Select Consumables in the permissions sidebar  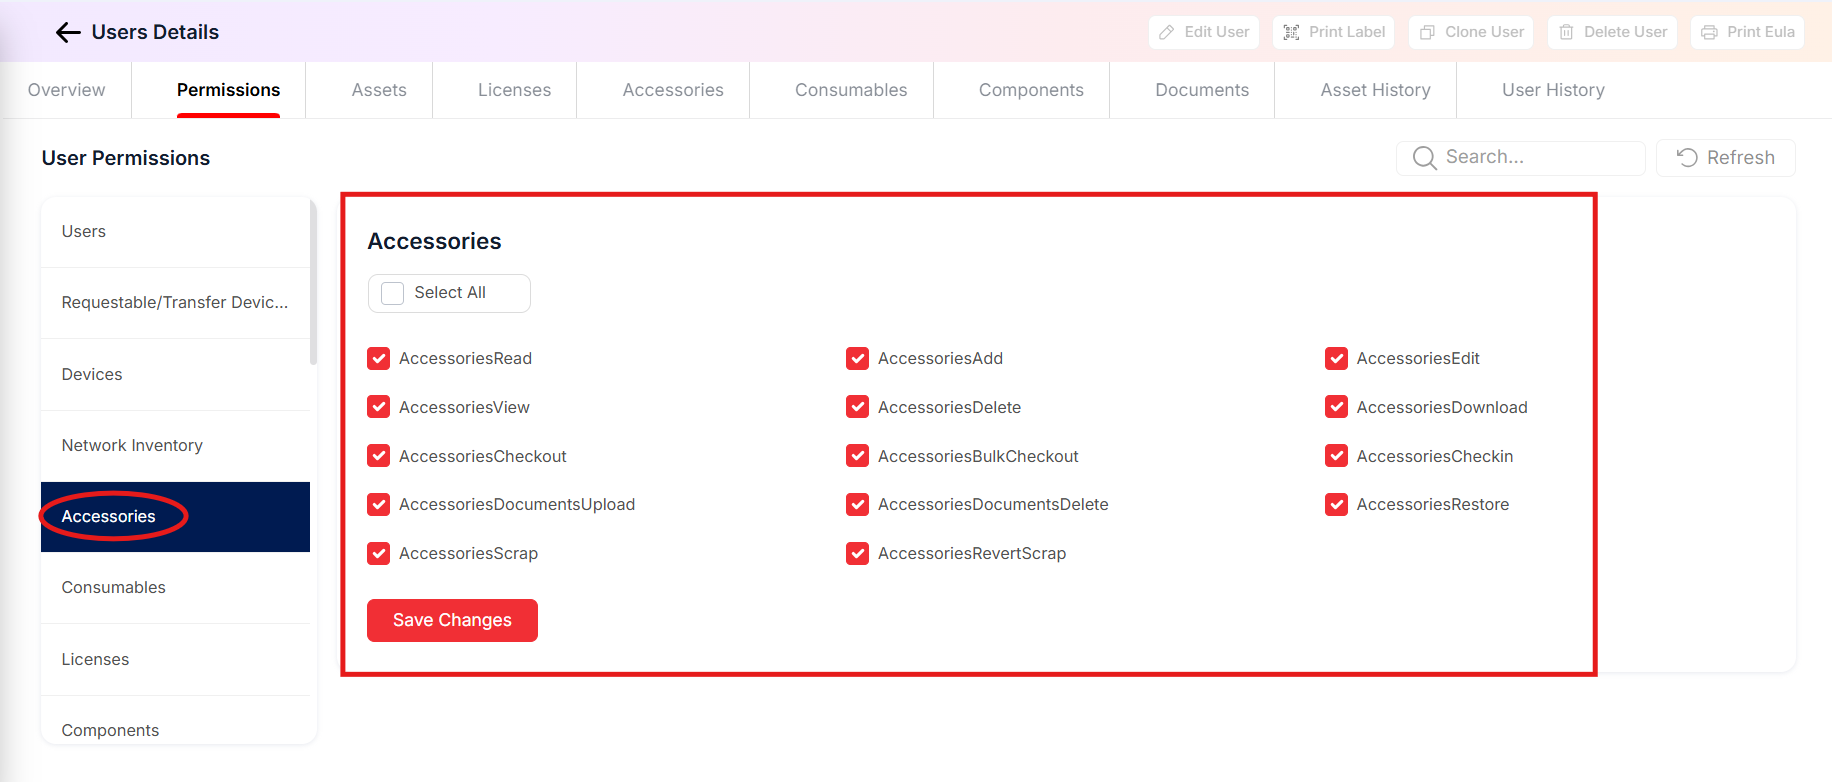tap(175, 588)
